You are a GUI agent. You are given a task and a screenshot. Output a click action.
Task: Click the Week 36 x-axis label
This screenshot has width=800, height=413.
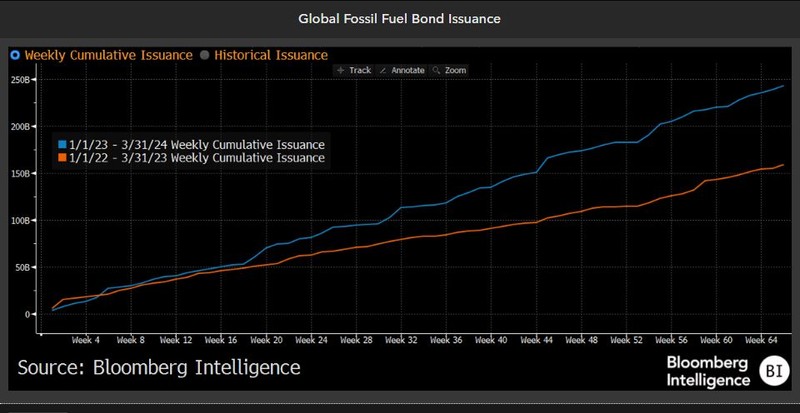446,341
